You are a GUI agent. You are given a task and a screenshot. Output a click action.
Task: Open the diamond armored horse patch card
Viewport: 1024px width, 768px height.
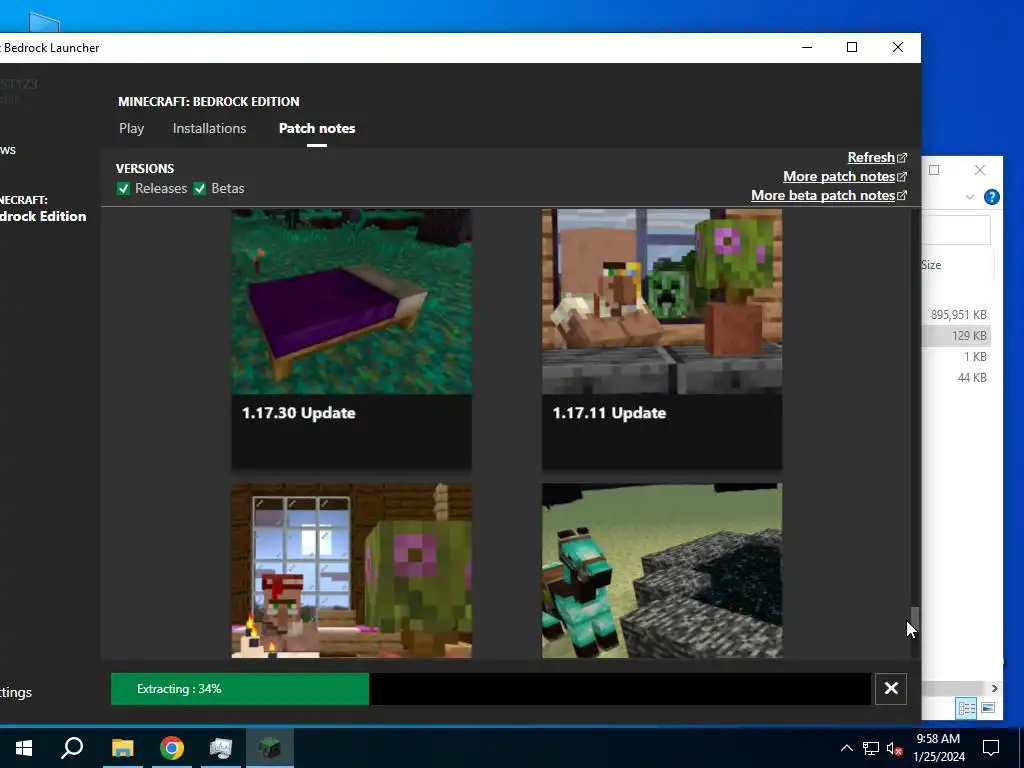point(662,570)
